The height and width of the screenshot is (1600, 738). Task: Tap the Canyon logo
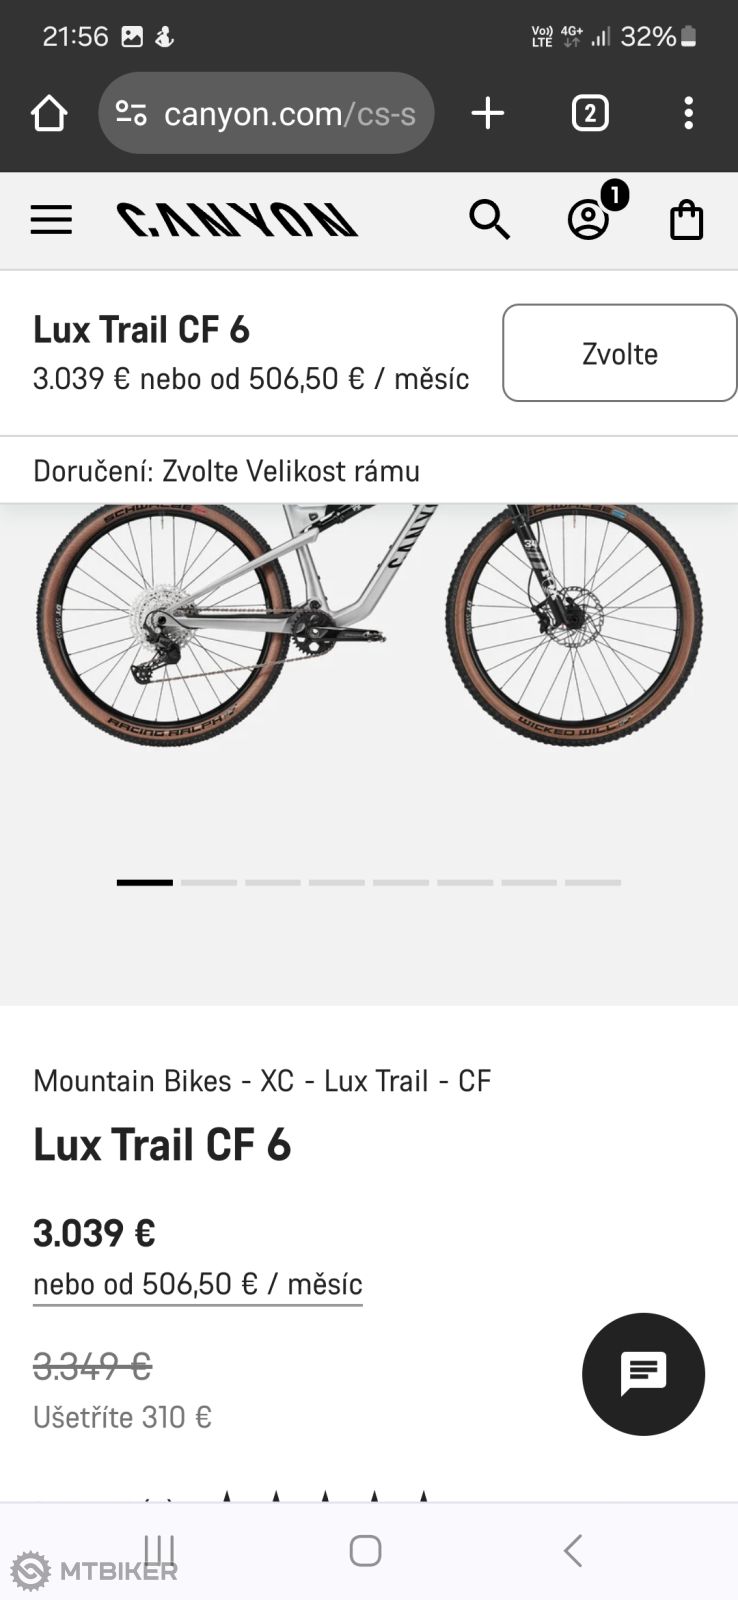click(x=237, y=220)
